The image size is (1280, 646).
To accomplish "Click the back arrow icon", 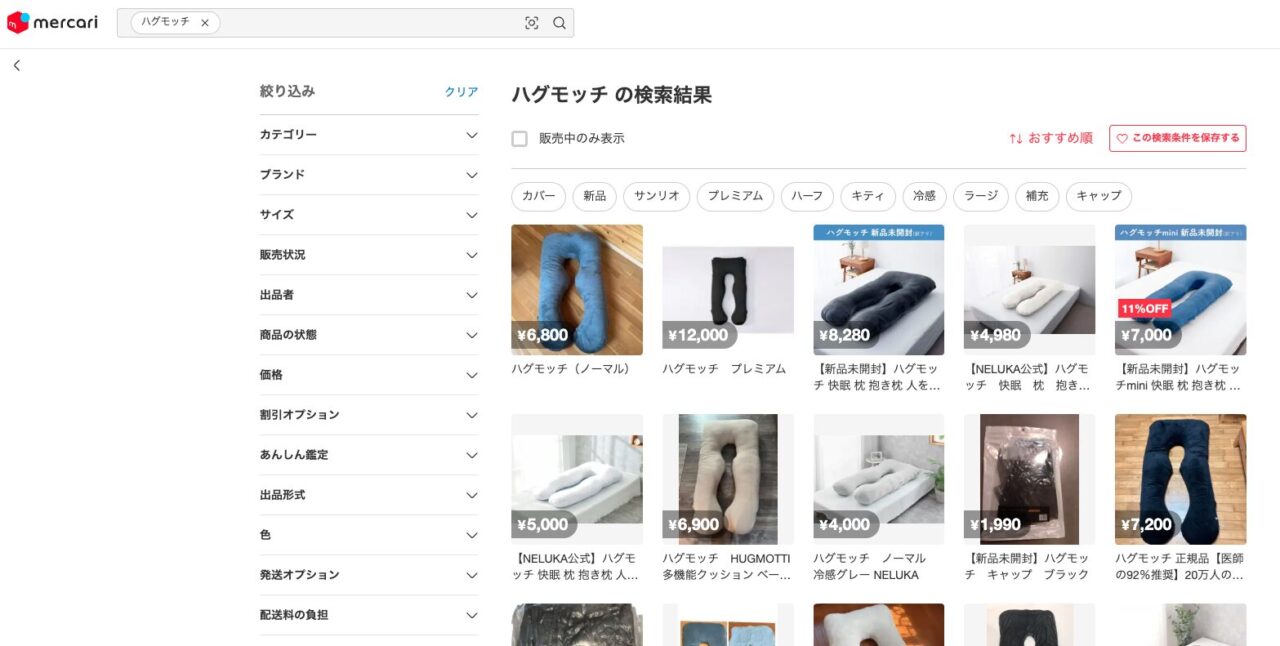I will (x=17, y=65).
